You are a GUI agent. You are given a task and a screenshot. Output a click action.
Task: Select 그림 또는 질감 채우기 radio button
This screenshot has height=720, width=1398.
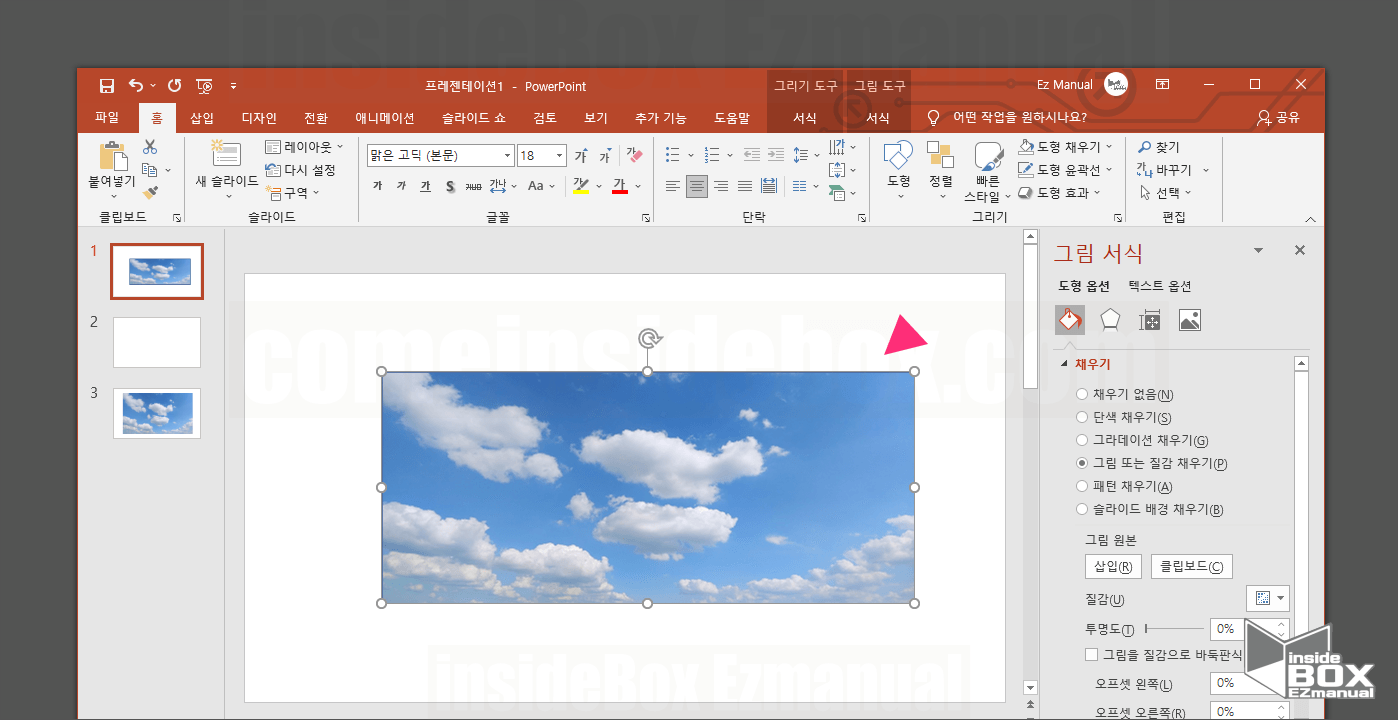[1082, 463]
